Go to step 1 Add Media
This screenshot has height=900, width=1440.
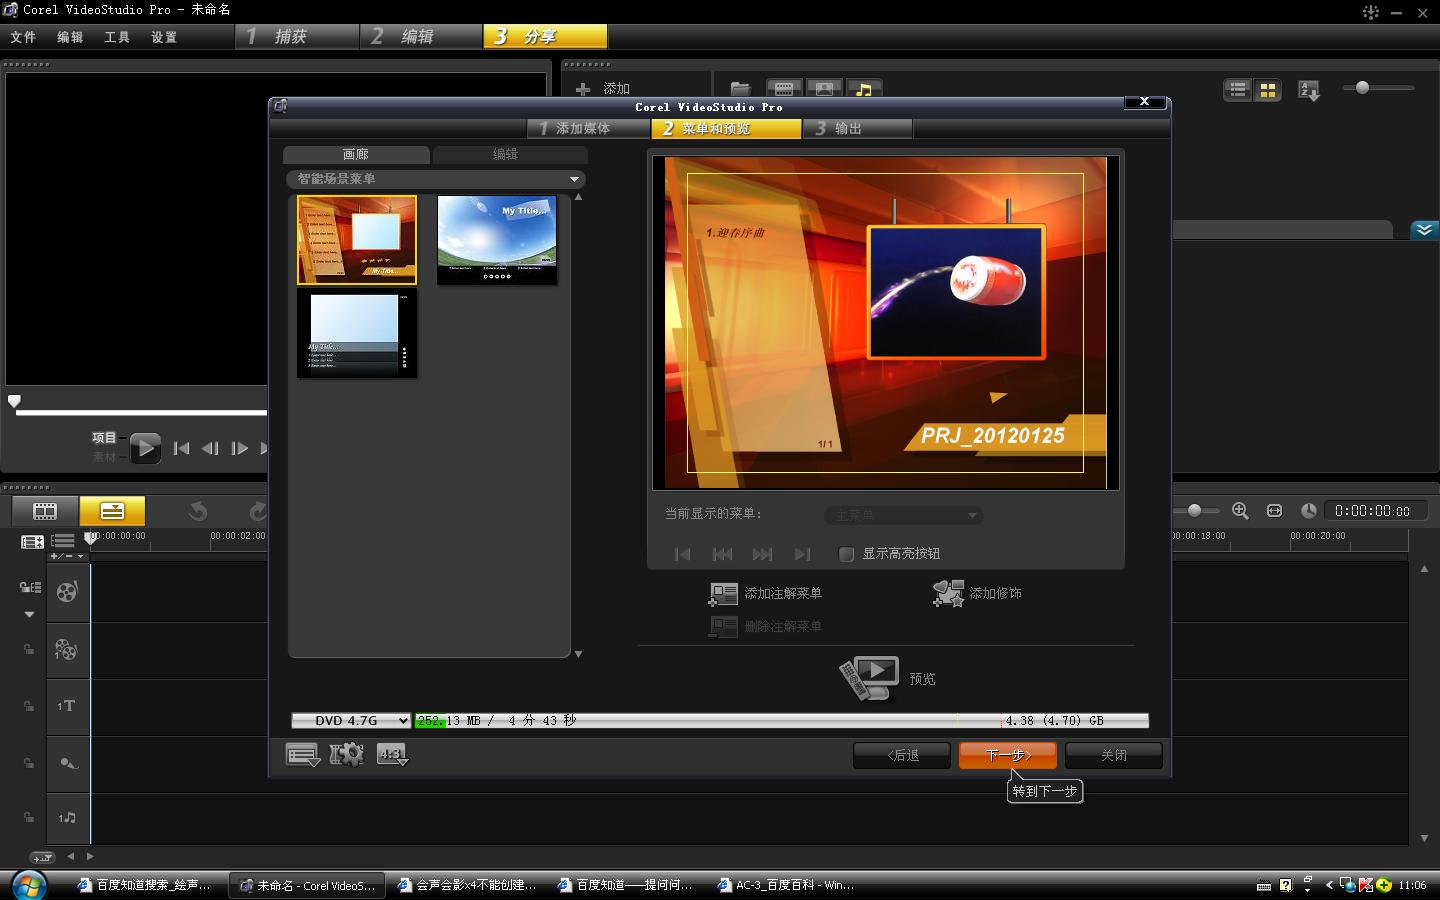click(588, 129)
